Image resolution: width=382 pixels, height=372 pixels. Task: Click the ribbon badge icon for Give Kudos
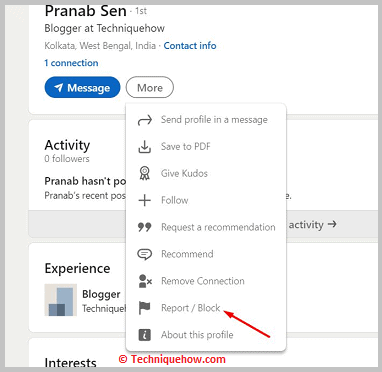click(x=145, y=173)
